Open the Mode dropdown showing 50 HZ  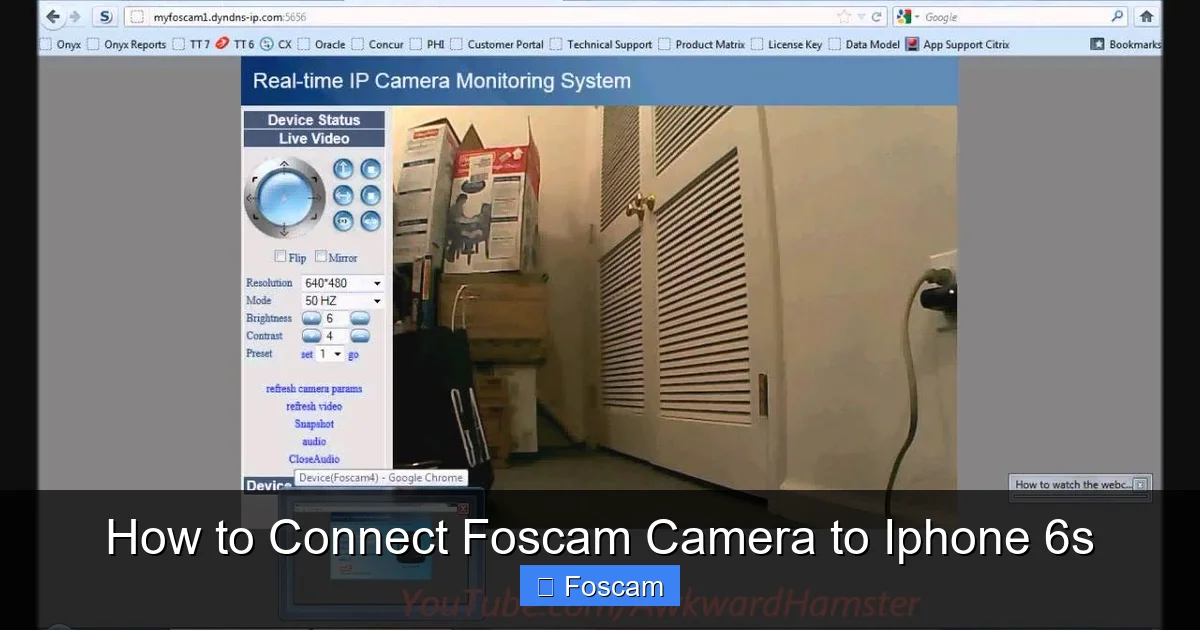342,300
